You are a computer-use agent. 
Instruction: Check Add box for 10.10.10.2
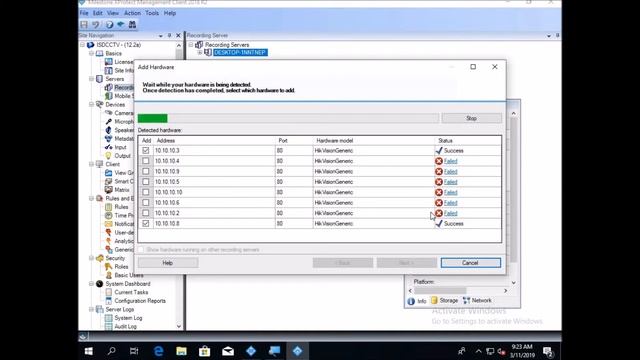pos(146,213)
